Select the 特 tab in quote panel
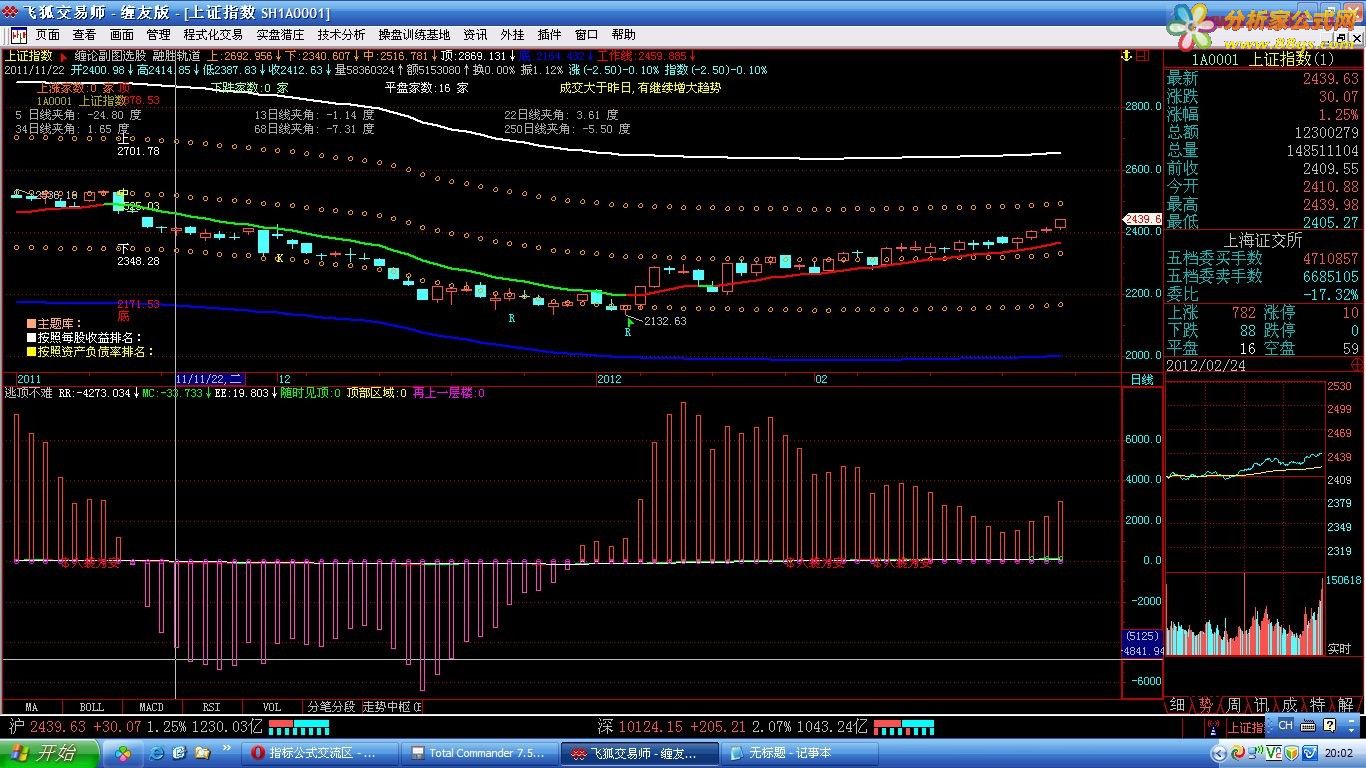 click(x=1317, y=705)
